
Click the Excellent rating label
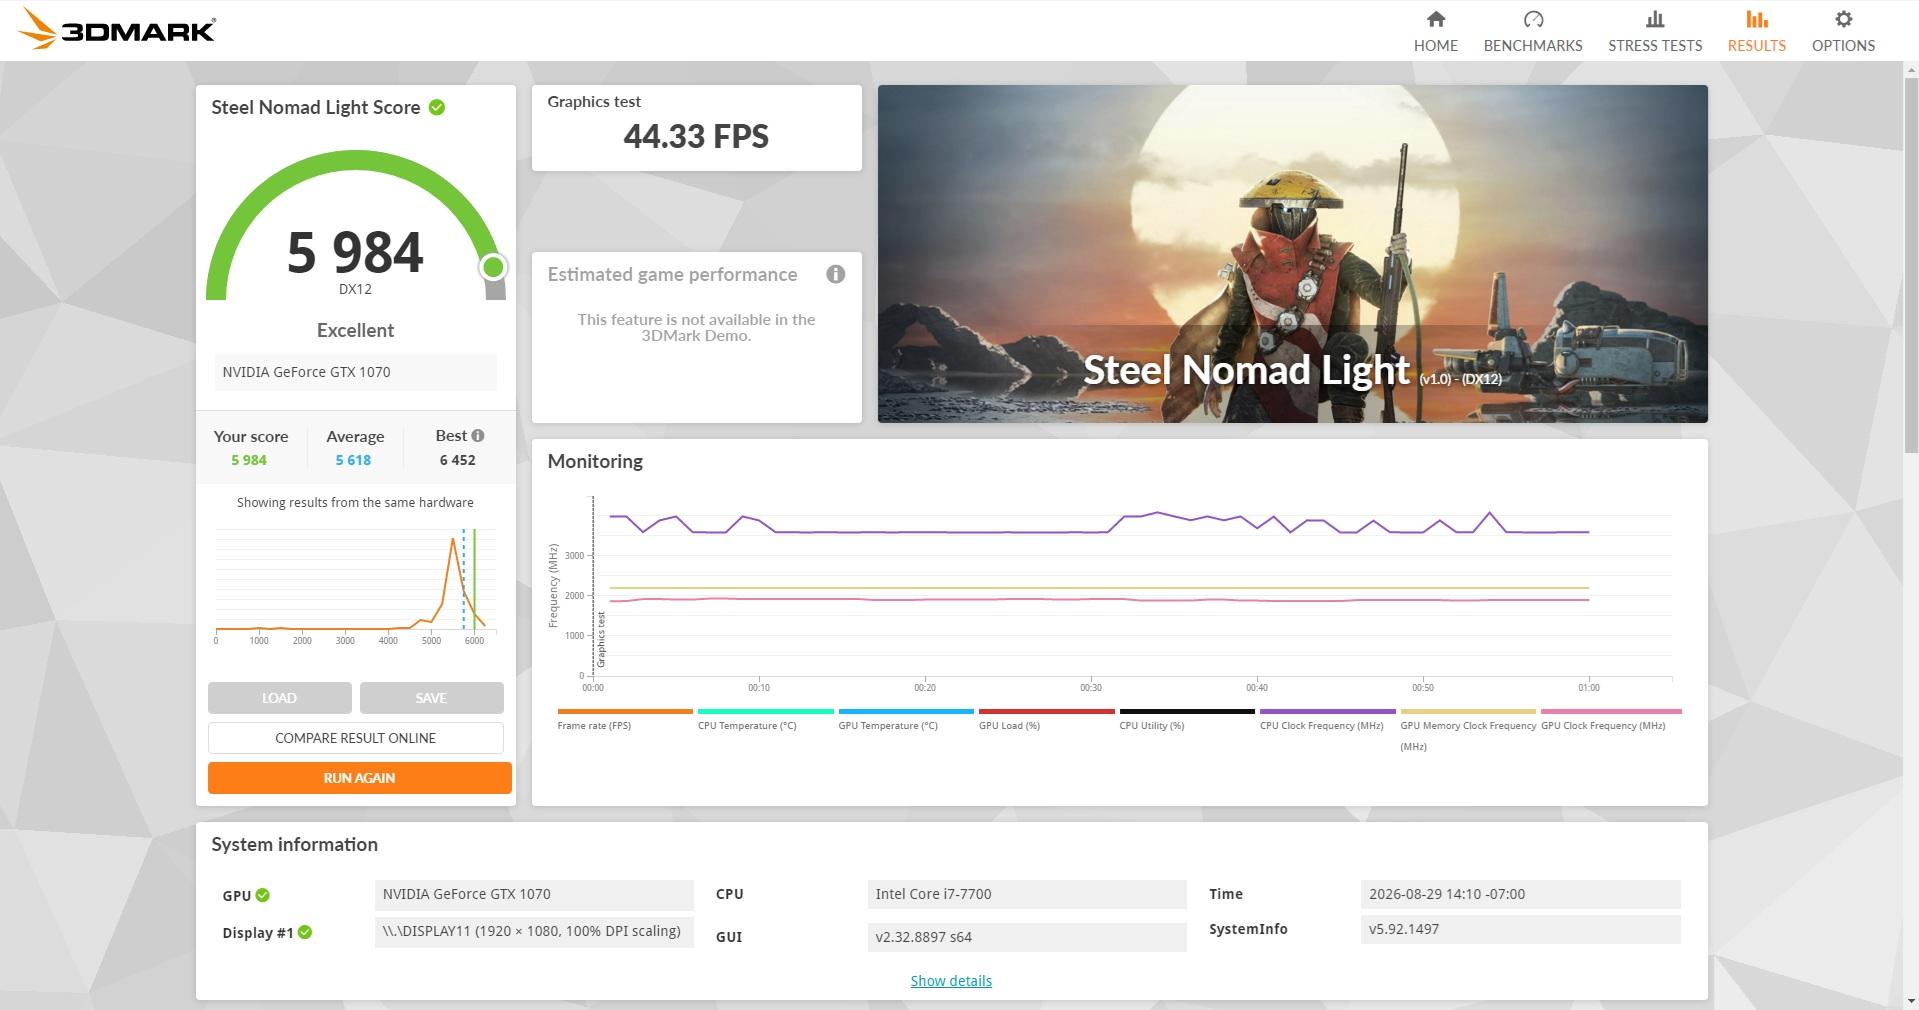click(x=355, y=330)
